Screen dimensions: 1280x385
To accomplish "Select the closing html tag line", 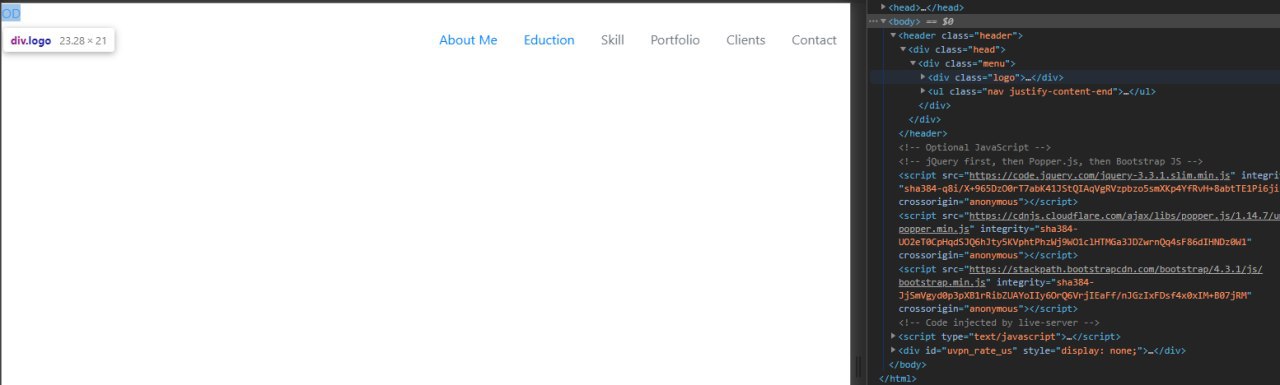I will tap(897, 379).
